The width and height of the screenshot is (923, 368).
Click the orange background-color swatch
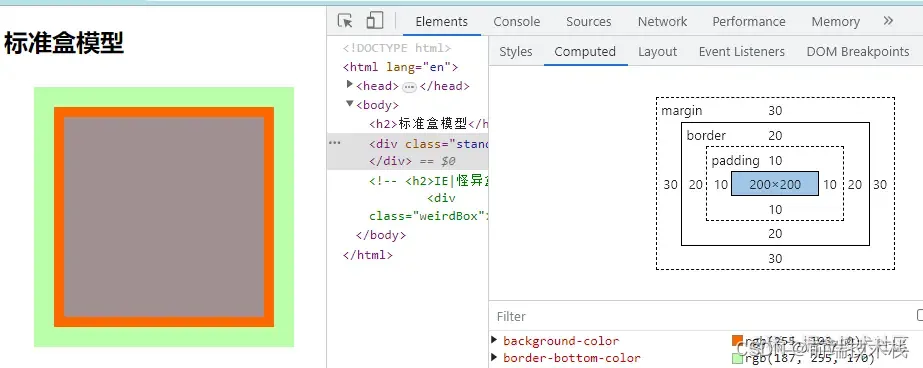[737, 341]
